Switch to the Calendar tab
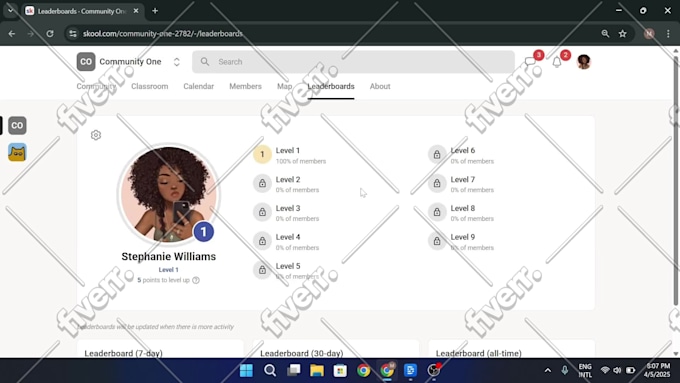Viewport: 680px width, 383px height. point(199,86)
